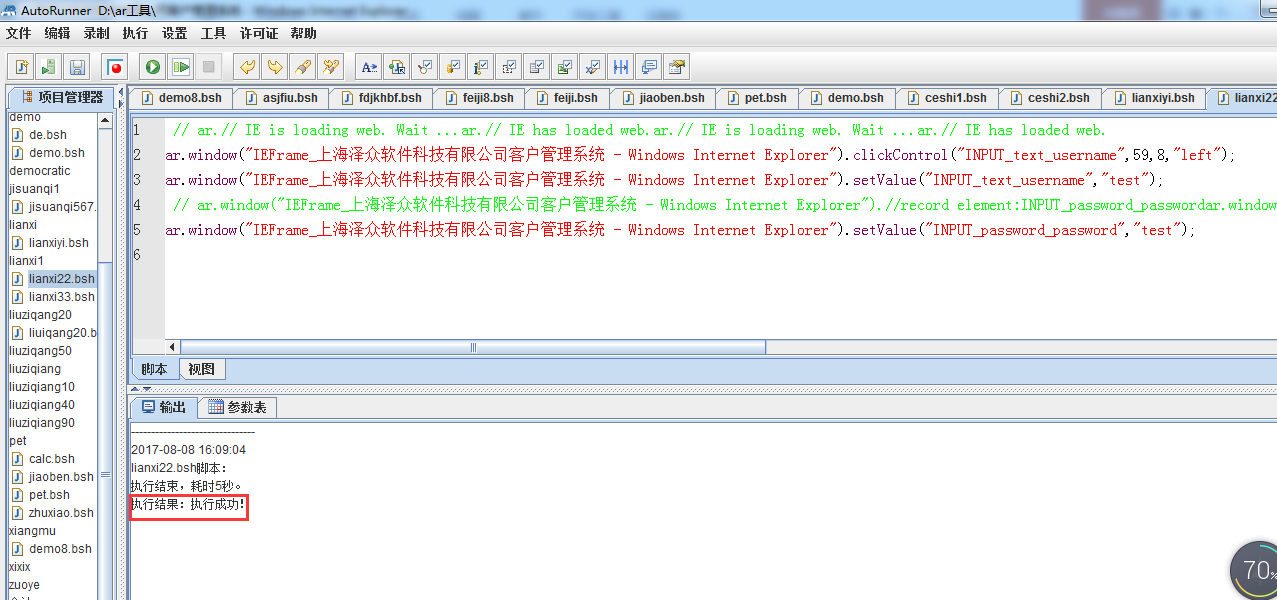Select the democratic folder in the tree
The image size is (1277, 600).
click(40, 170)
